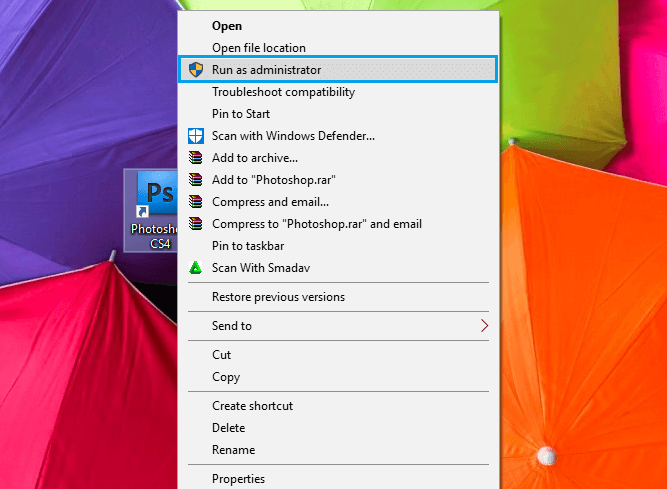This screenshot has width=667, height=489.
Task: Open the Send to menu entry
Action: click(x=338, y=326)
